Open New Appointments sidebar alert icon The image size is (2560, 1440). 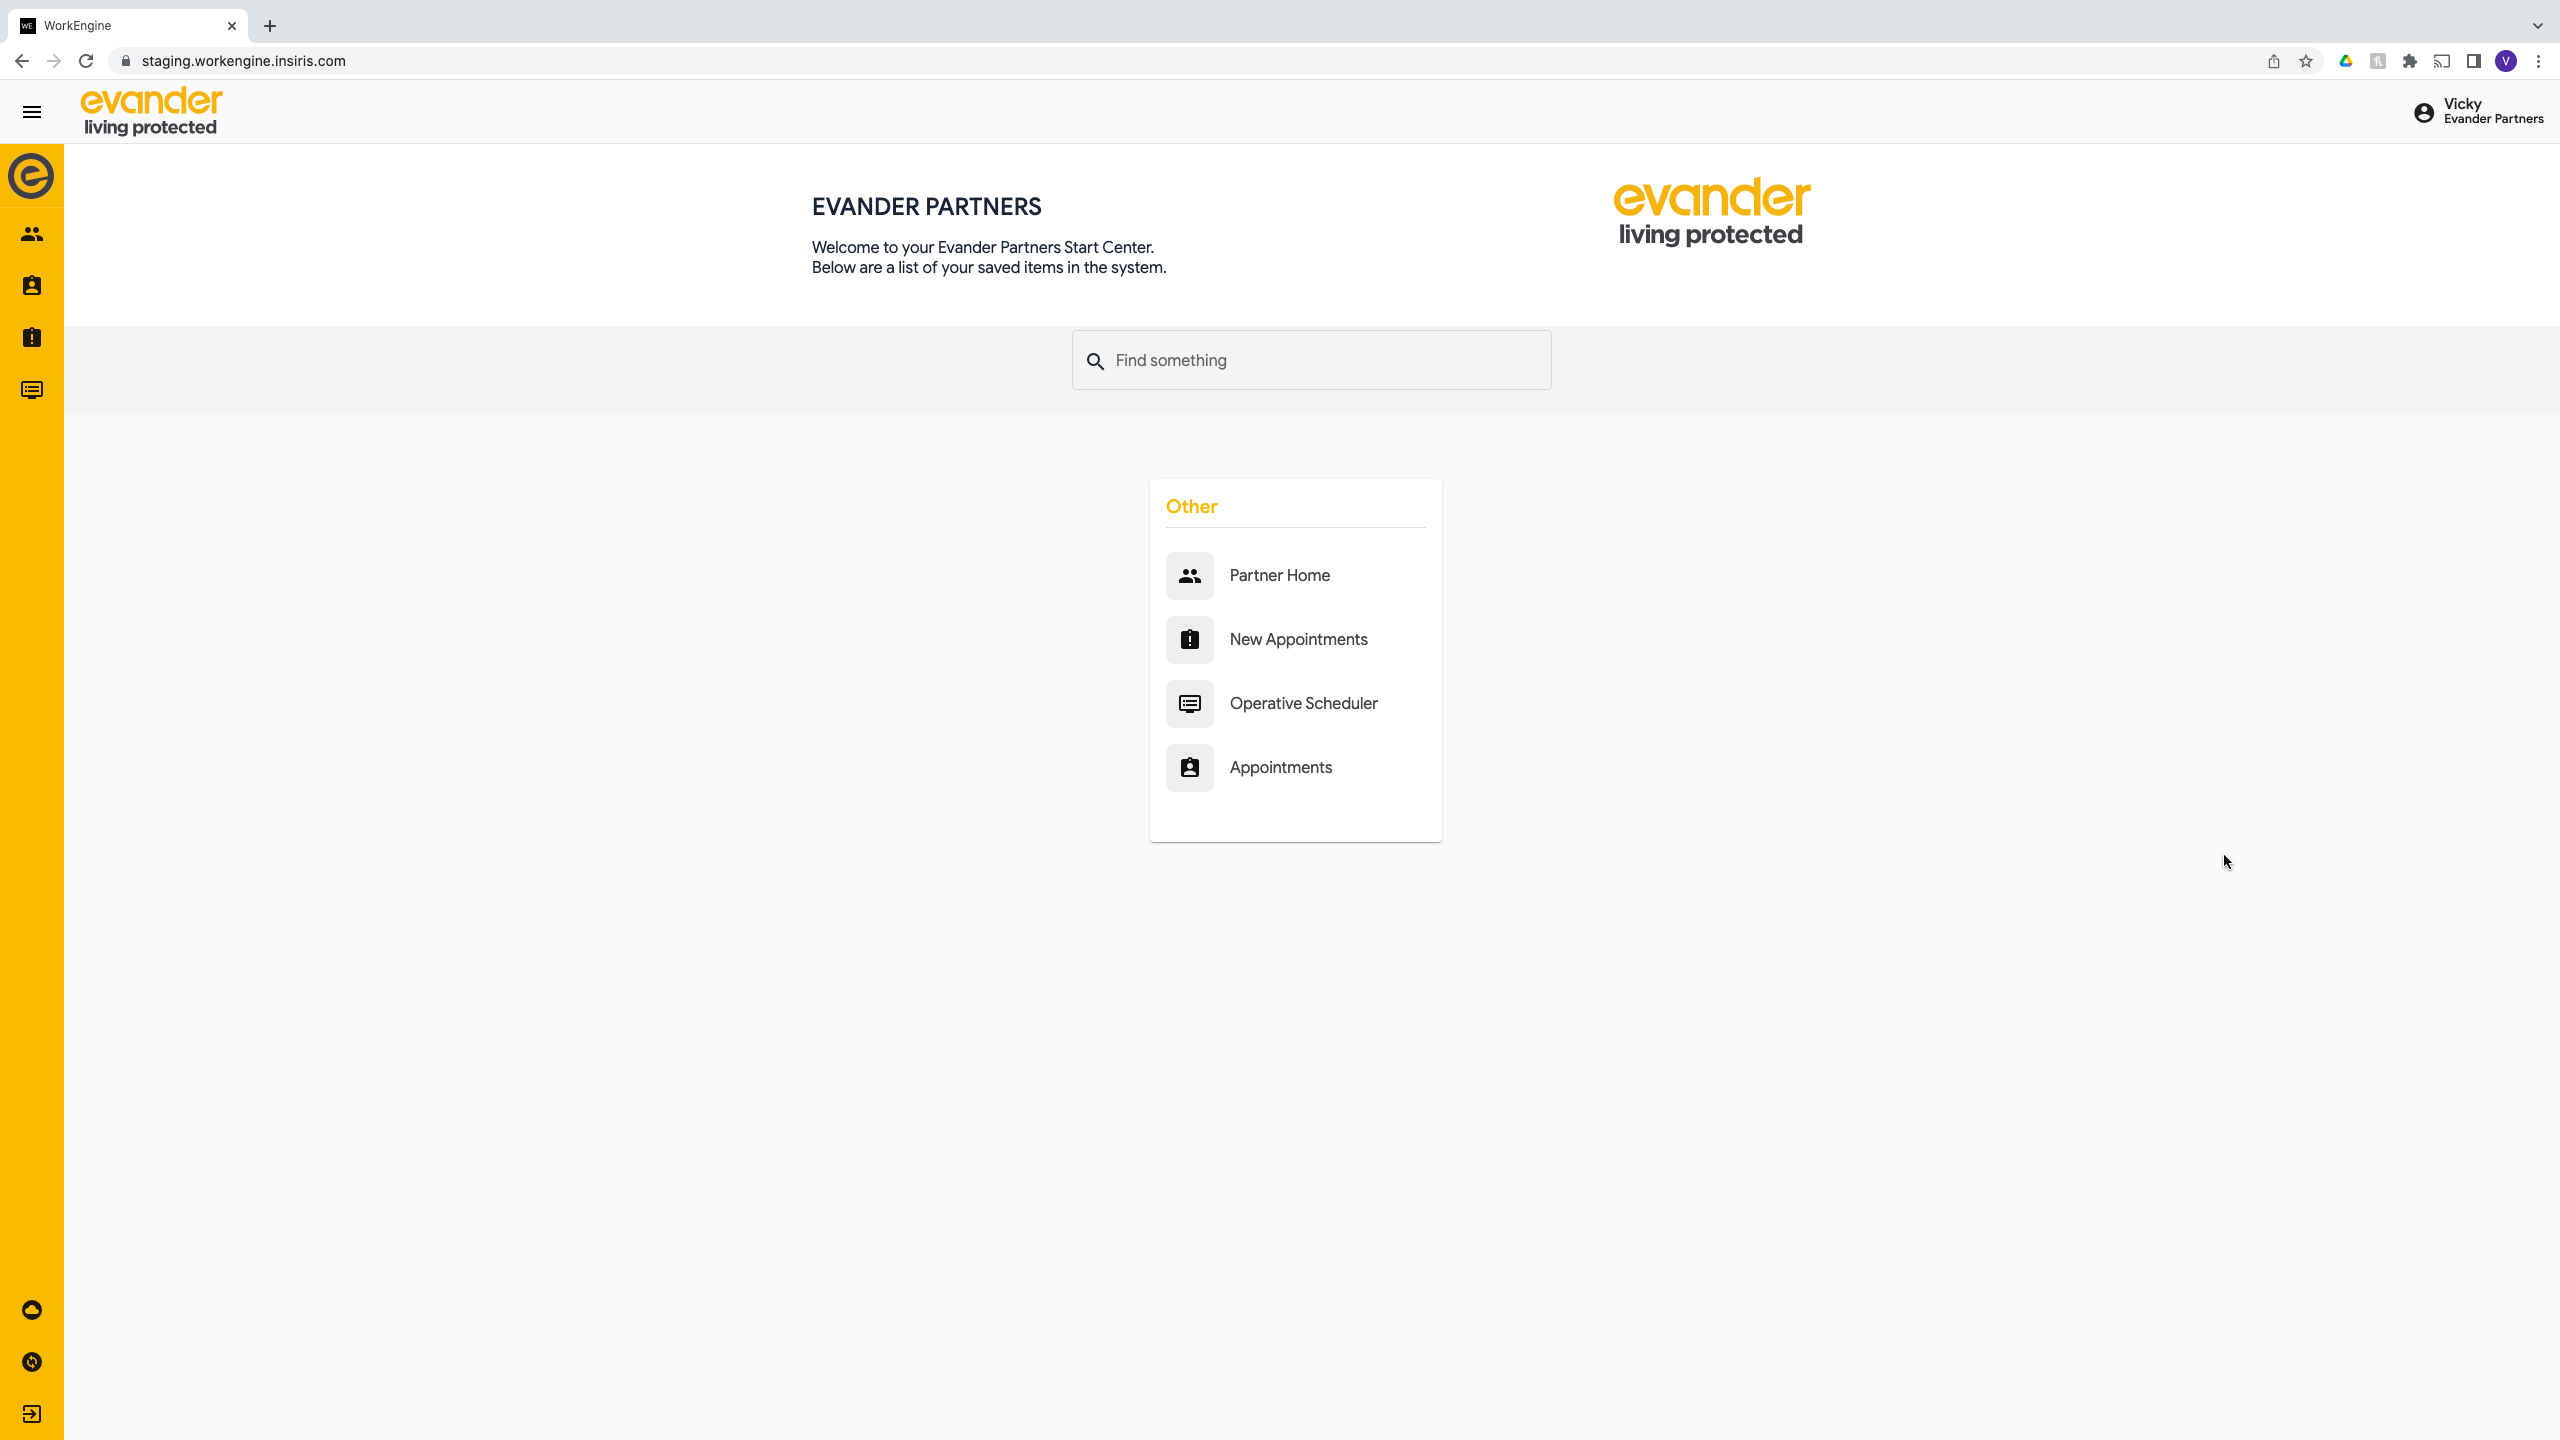coord(32,338)
